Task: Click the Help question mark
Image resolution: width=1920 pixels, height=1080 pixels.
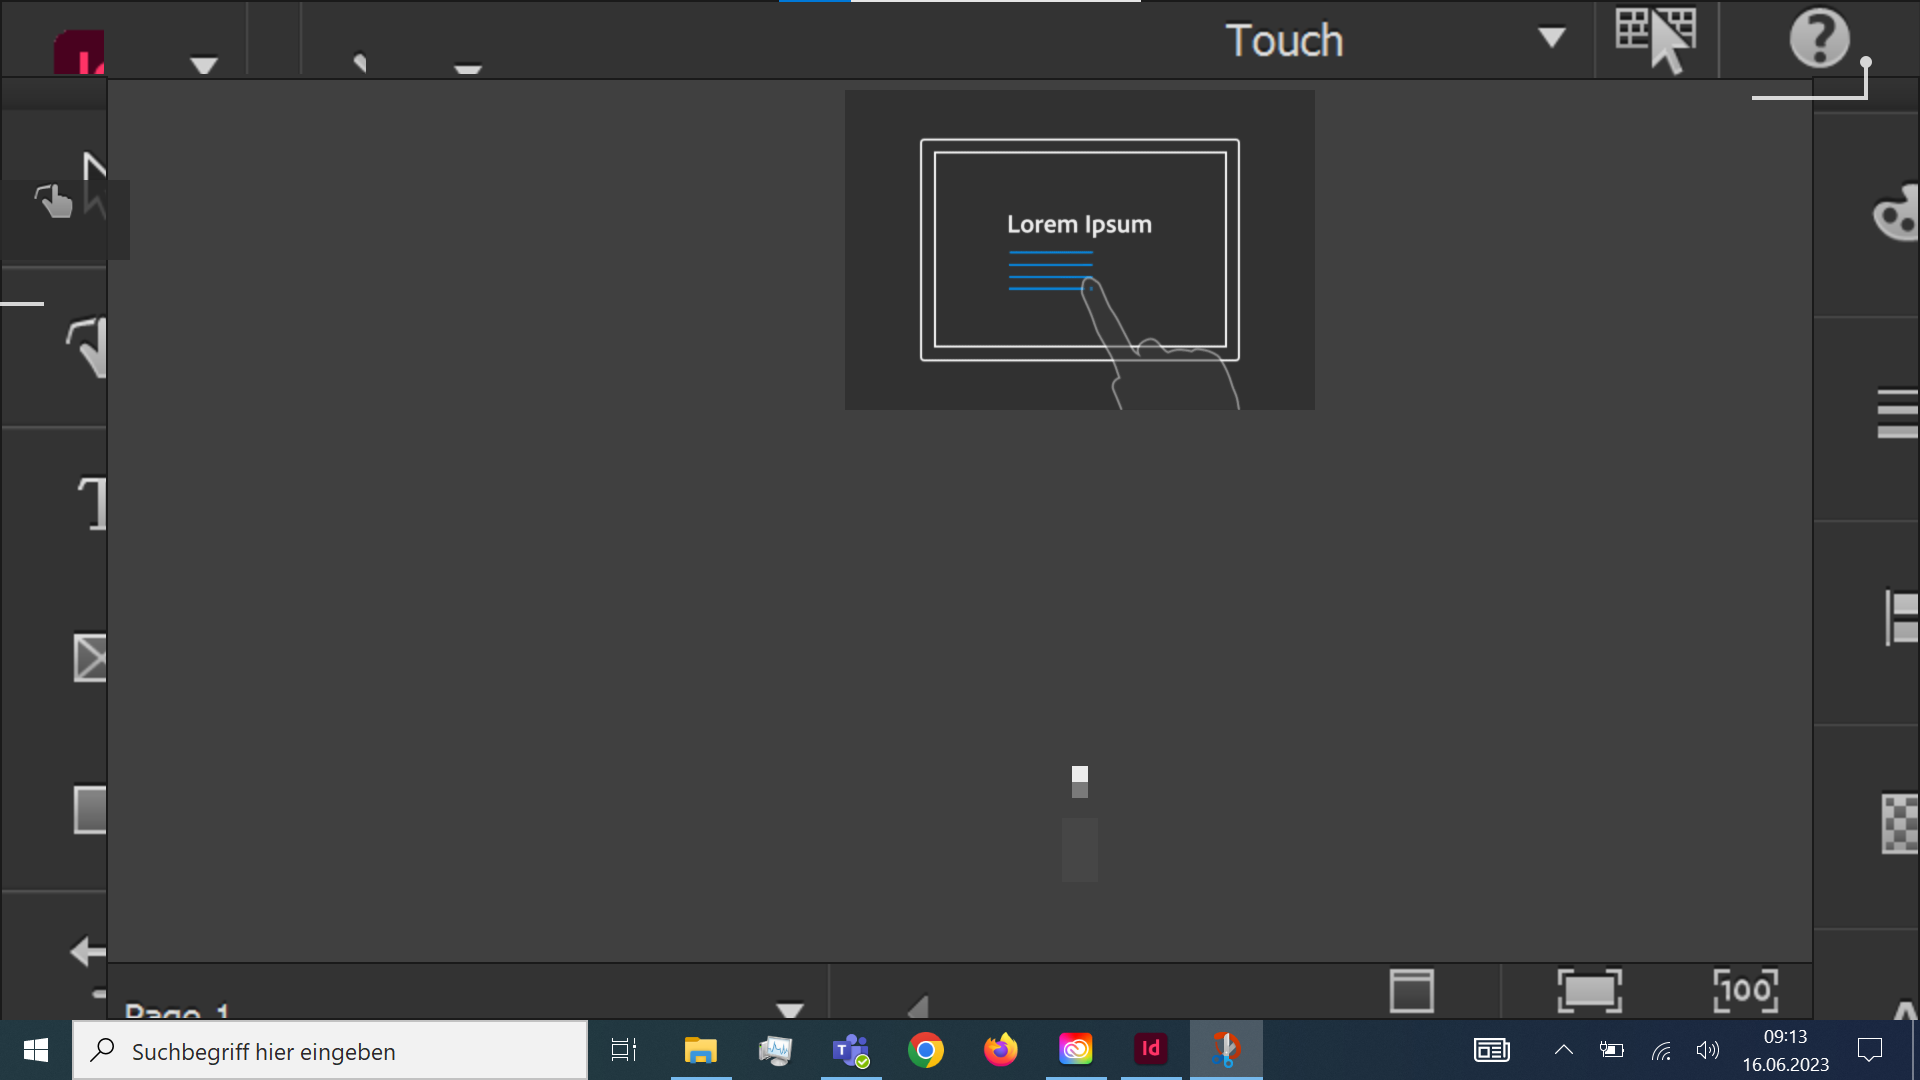Action: tap(1817, 38)
